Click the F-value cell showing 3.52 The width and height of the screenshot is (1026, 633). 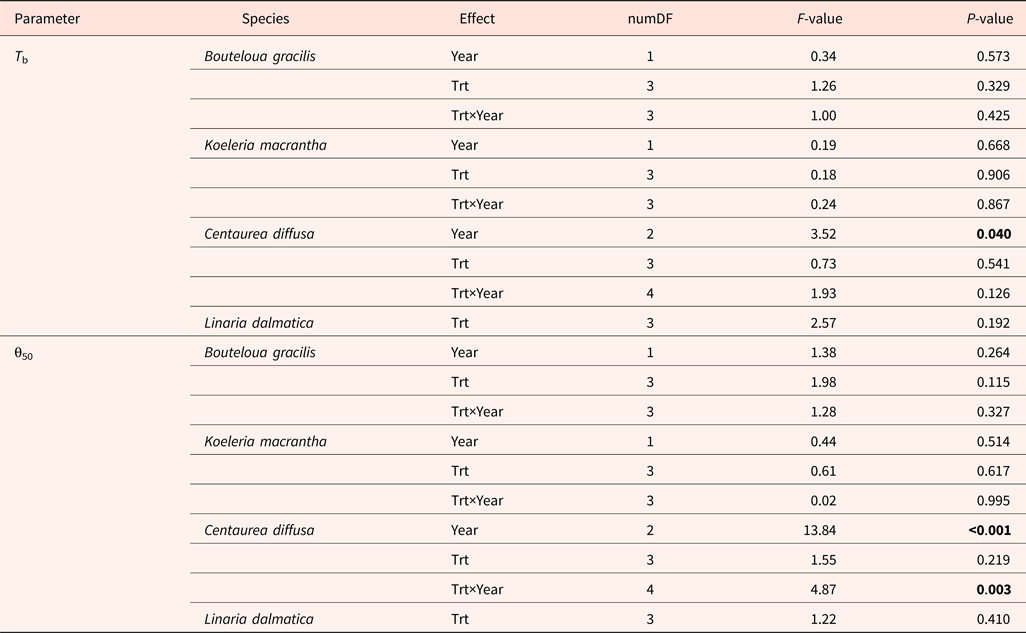[x=823, y=234]
